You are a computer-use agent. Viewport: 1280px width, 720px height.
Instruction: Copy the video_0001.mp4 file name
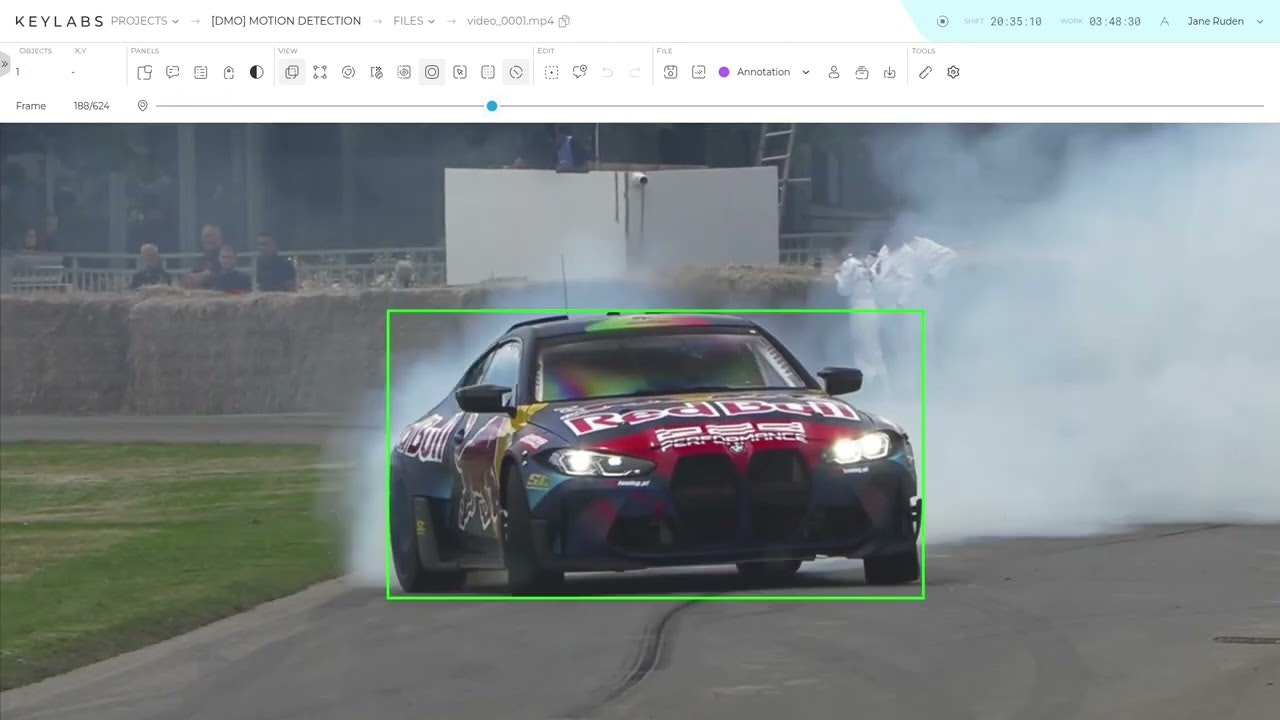(x=564, y=21)
